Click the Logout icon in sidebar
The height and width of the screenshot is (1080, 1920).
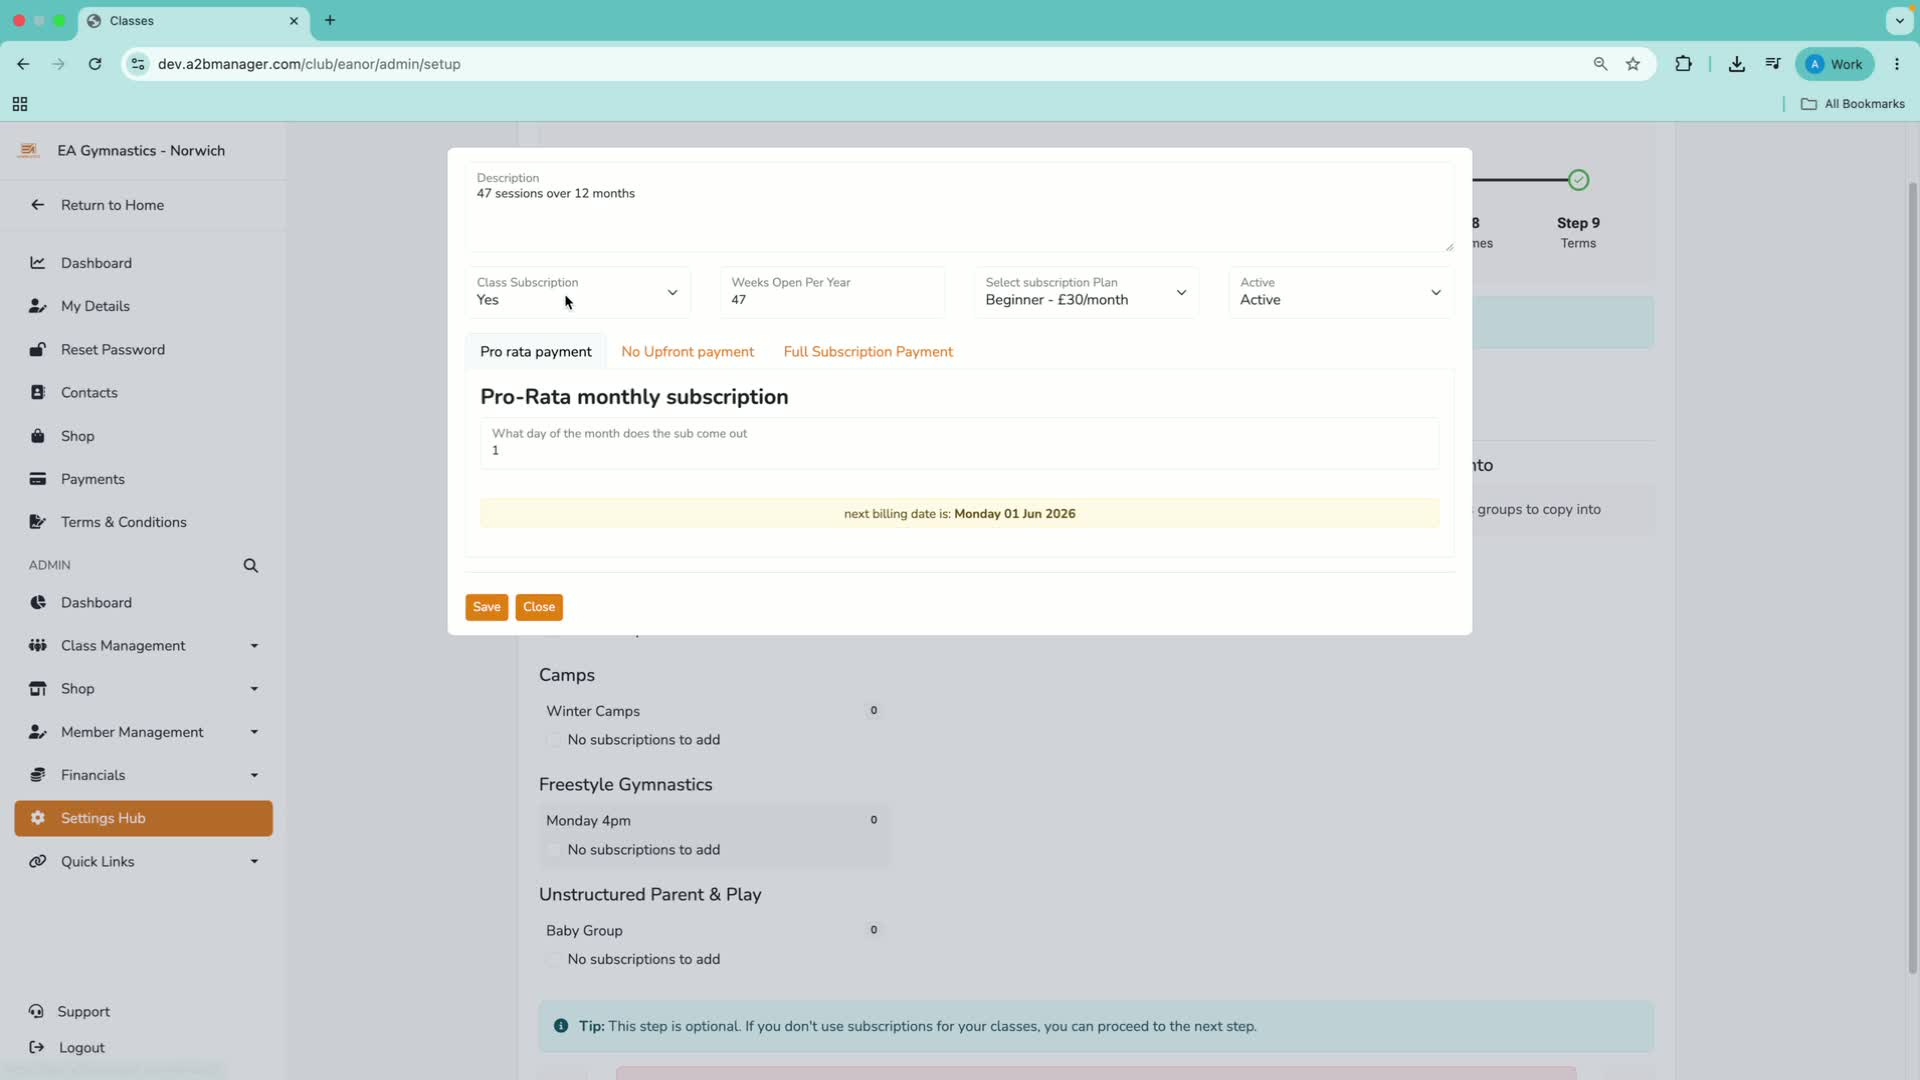[x=36, y=1047]
